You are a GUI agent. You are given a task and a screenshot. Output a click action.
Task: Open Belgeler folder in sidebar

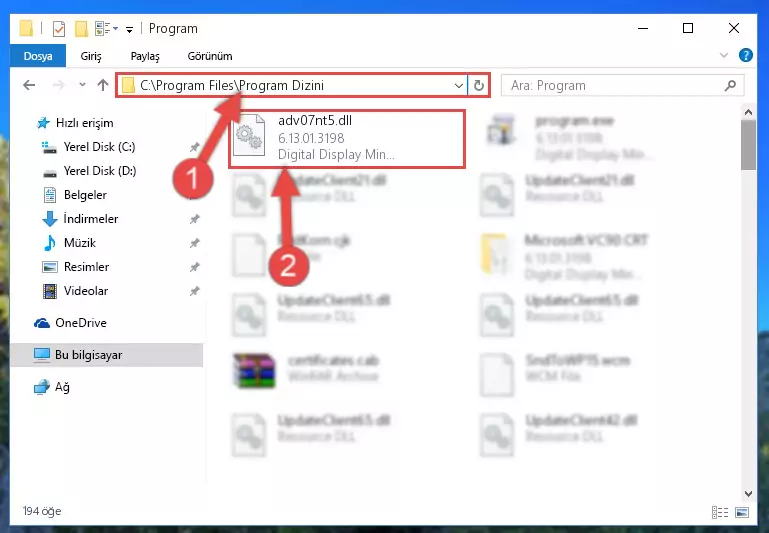[x=85, y=195]
